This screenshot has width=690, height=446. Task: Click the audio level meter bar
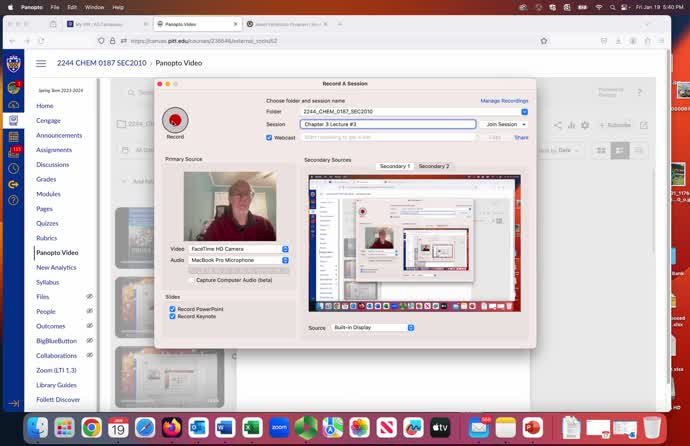tap(239, 271)
